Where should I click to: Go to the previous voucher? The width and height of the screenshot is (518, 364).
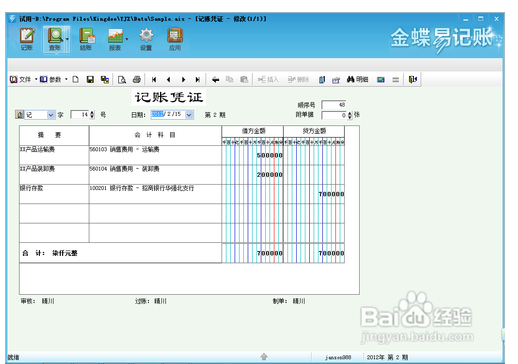168,80
